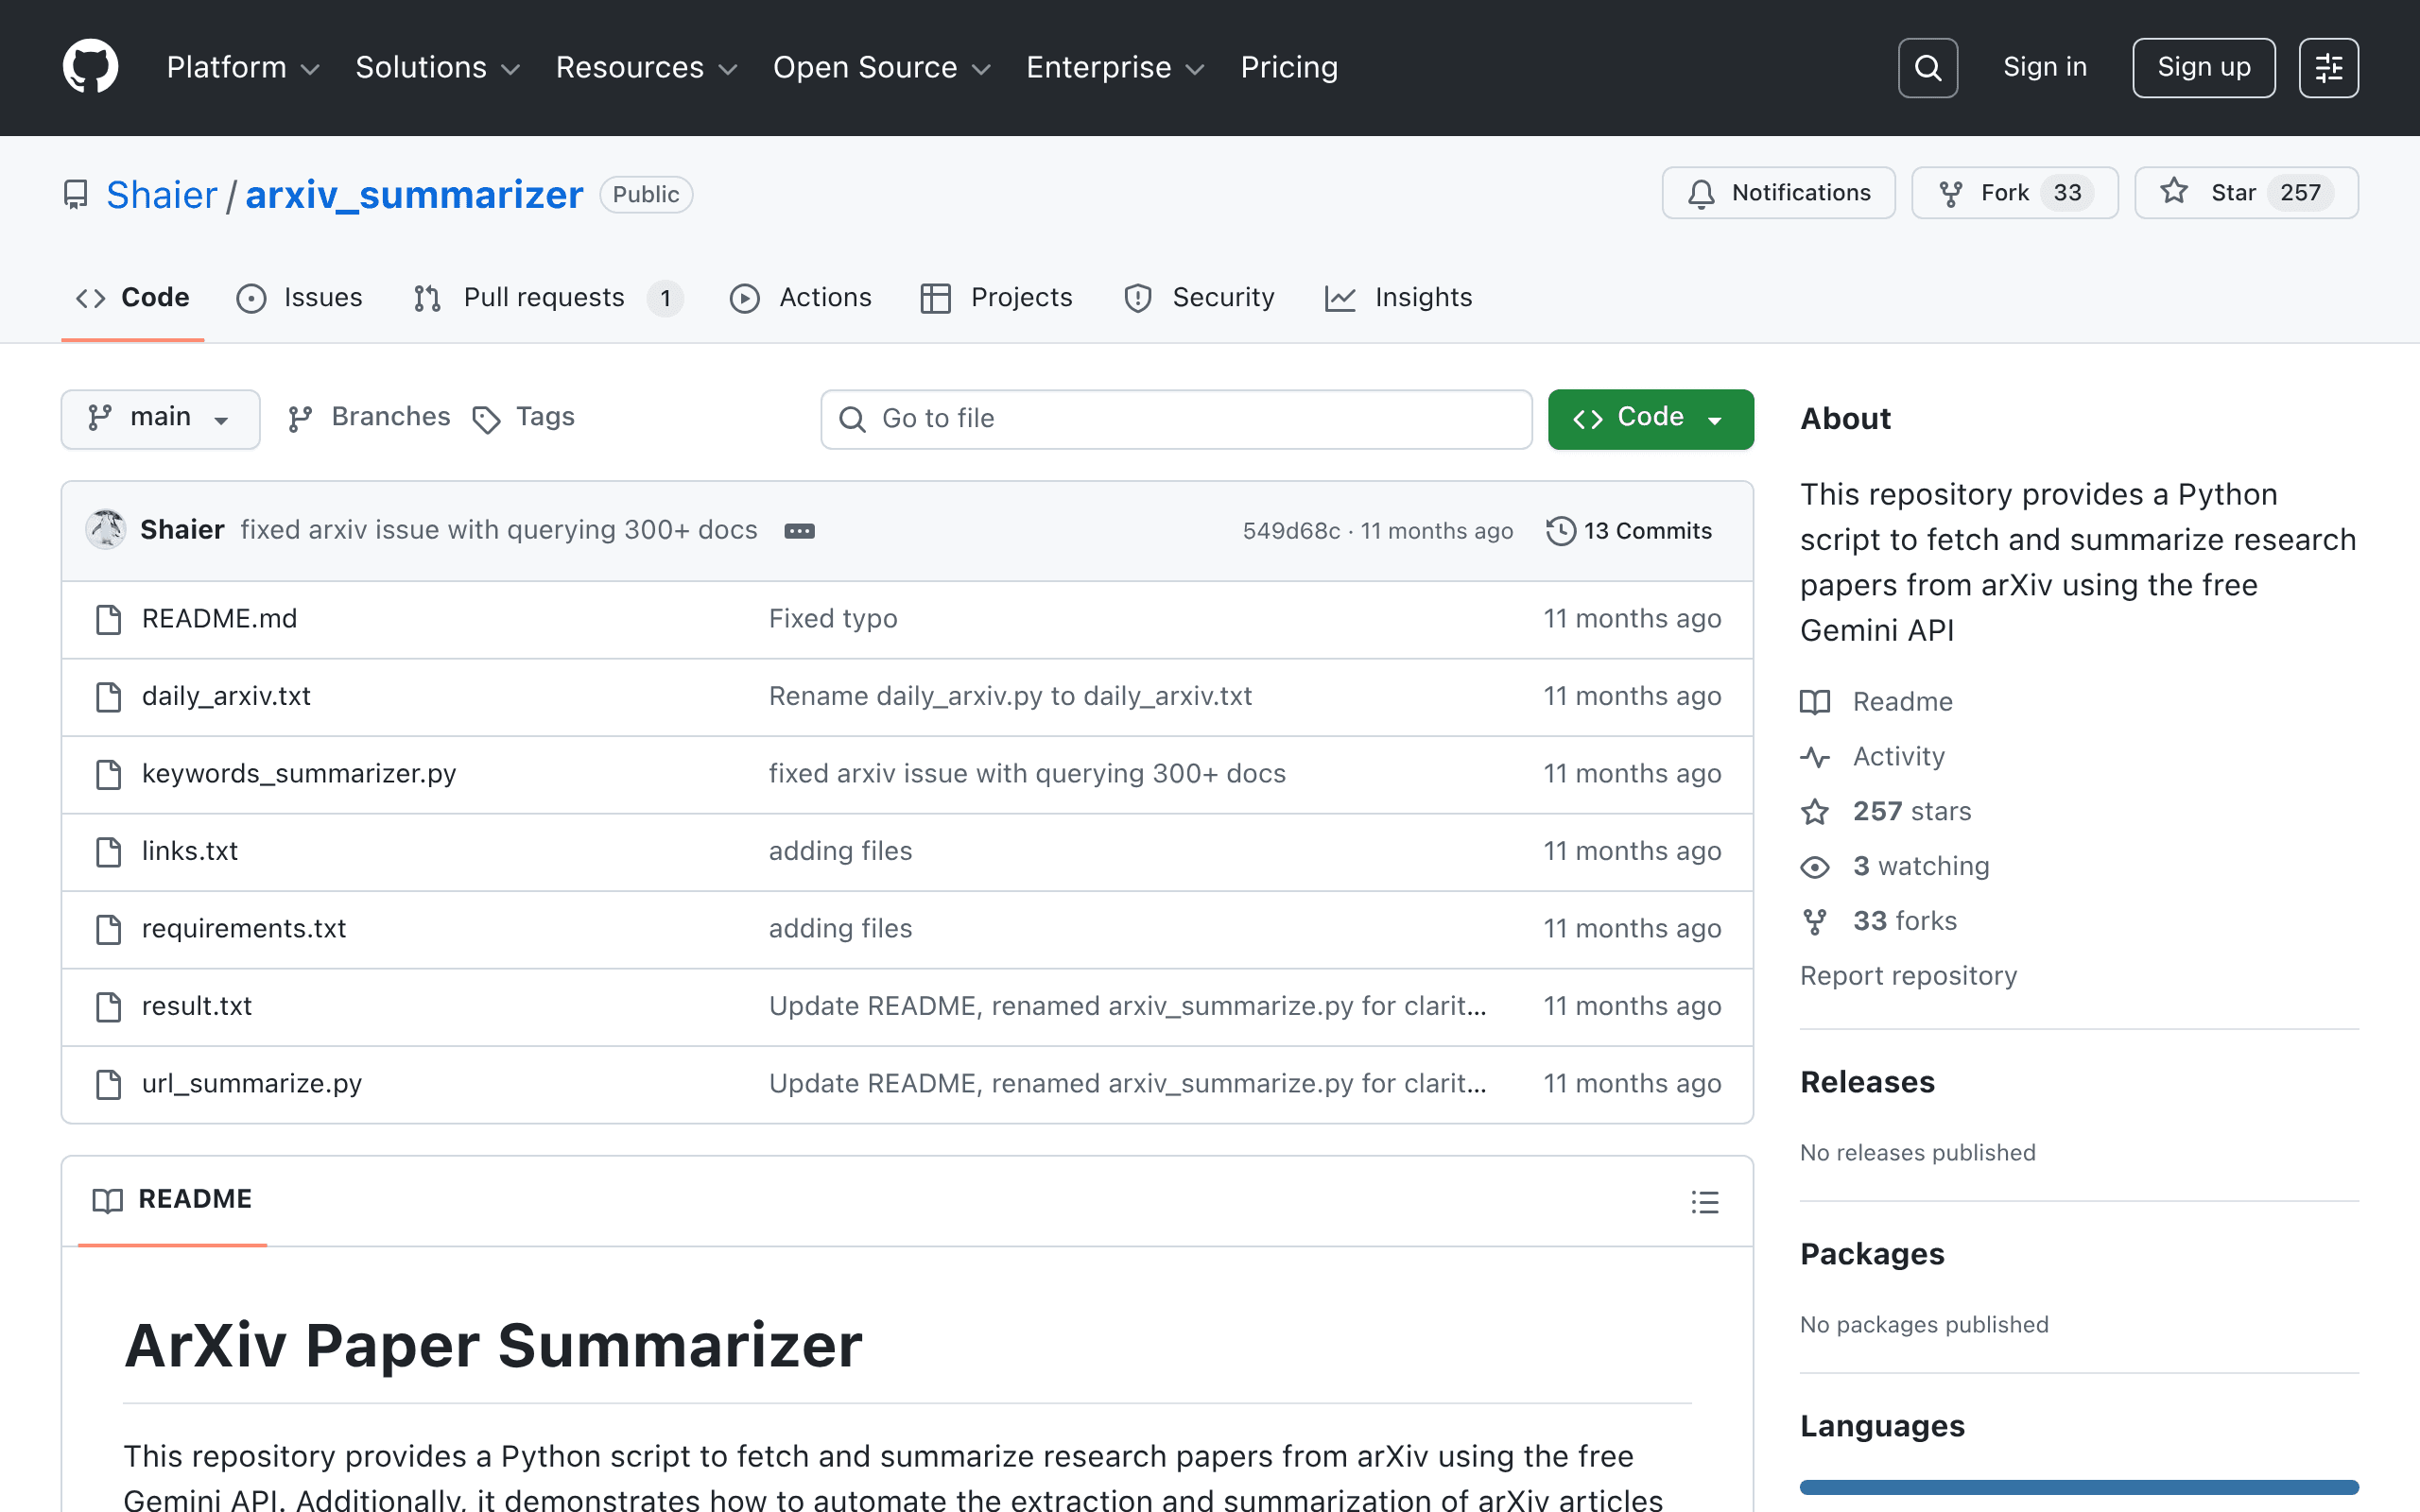Click the book icon in the README tab

pyautogui.click(x=107, y=1200)
